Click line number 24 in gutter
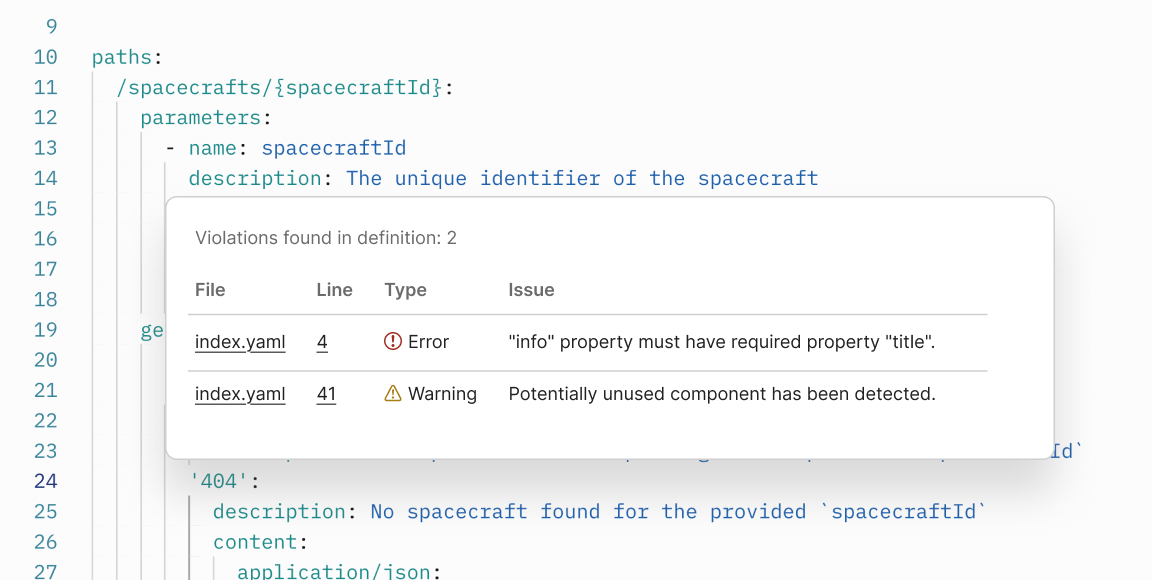 coord(45,481)
